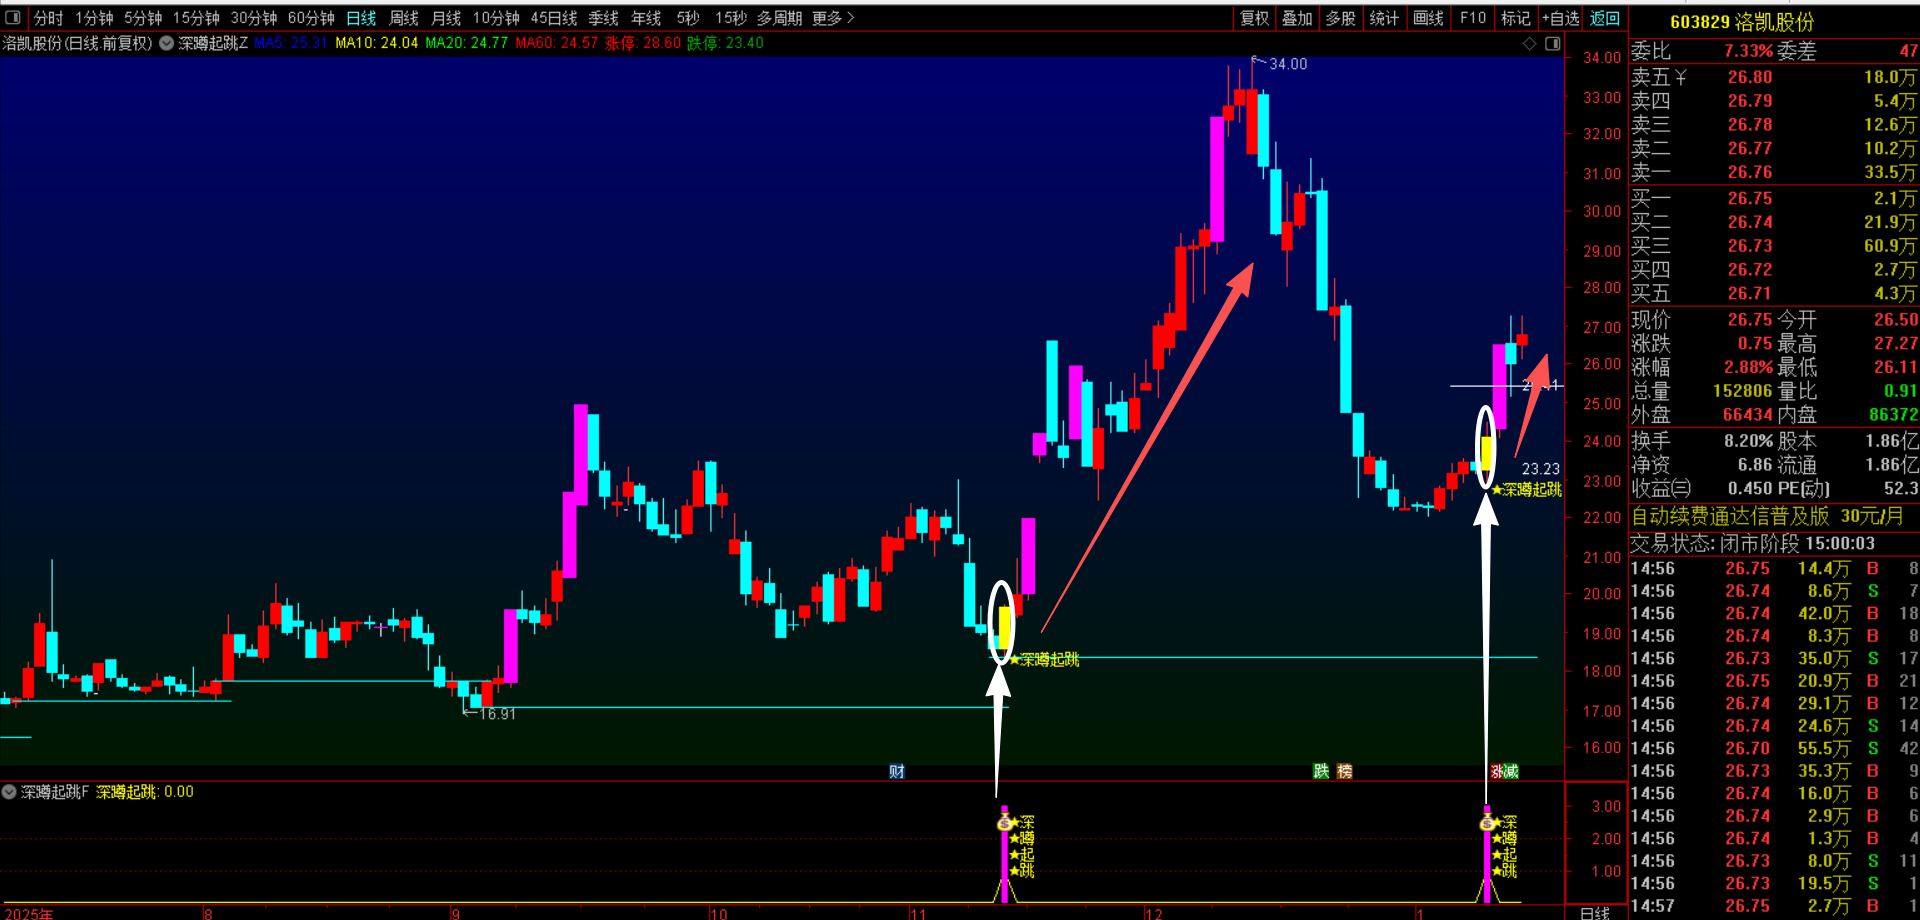Click the 减 marker icon
The image size is (1920, 920).
(1511, 771)
